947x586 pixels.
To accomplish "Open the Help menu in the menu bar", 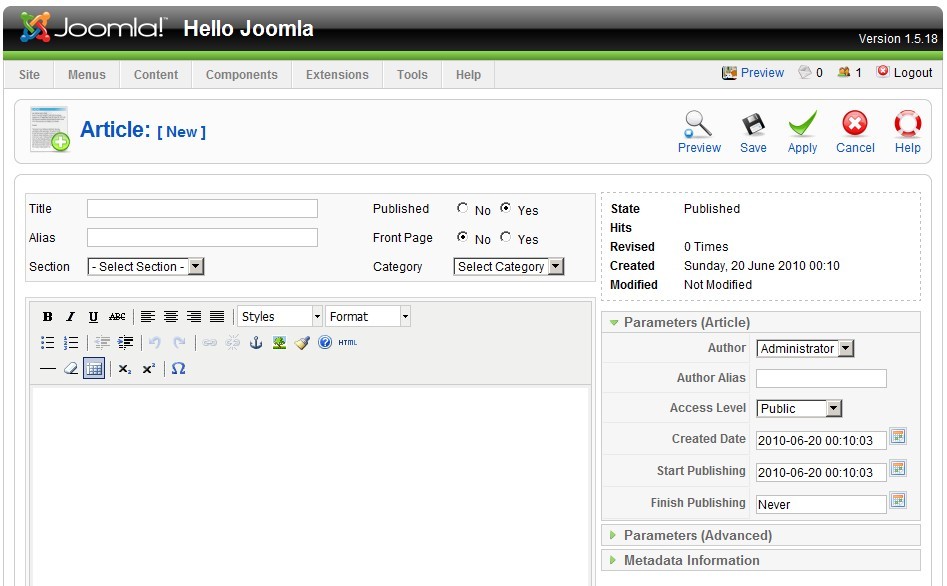I will (x=468, y=75).
